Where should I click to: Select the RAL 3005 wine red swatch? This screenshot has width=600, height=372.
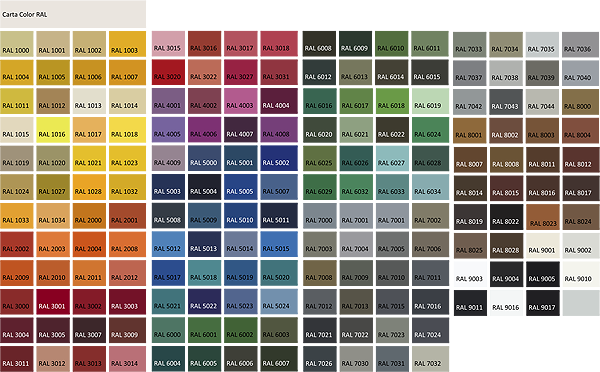53,330
